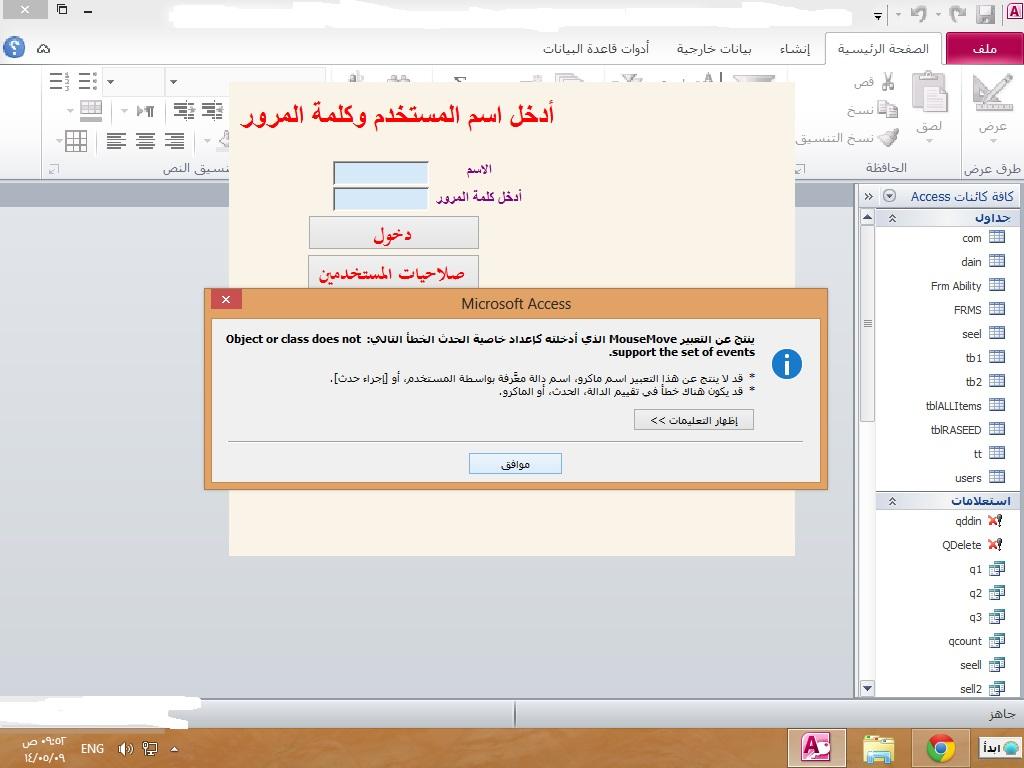Open the Database Tools ribbon tab

pos(596,49)
